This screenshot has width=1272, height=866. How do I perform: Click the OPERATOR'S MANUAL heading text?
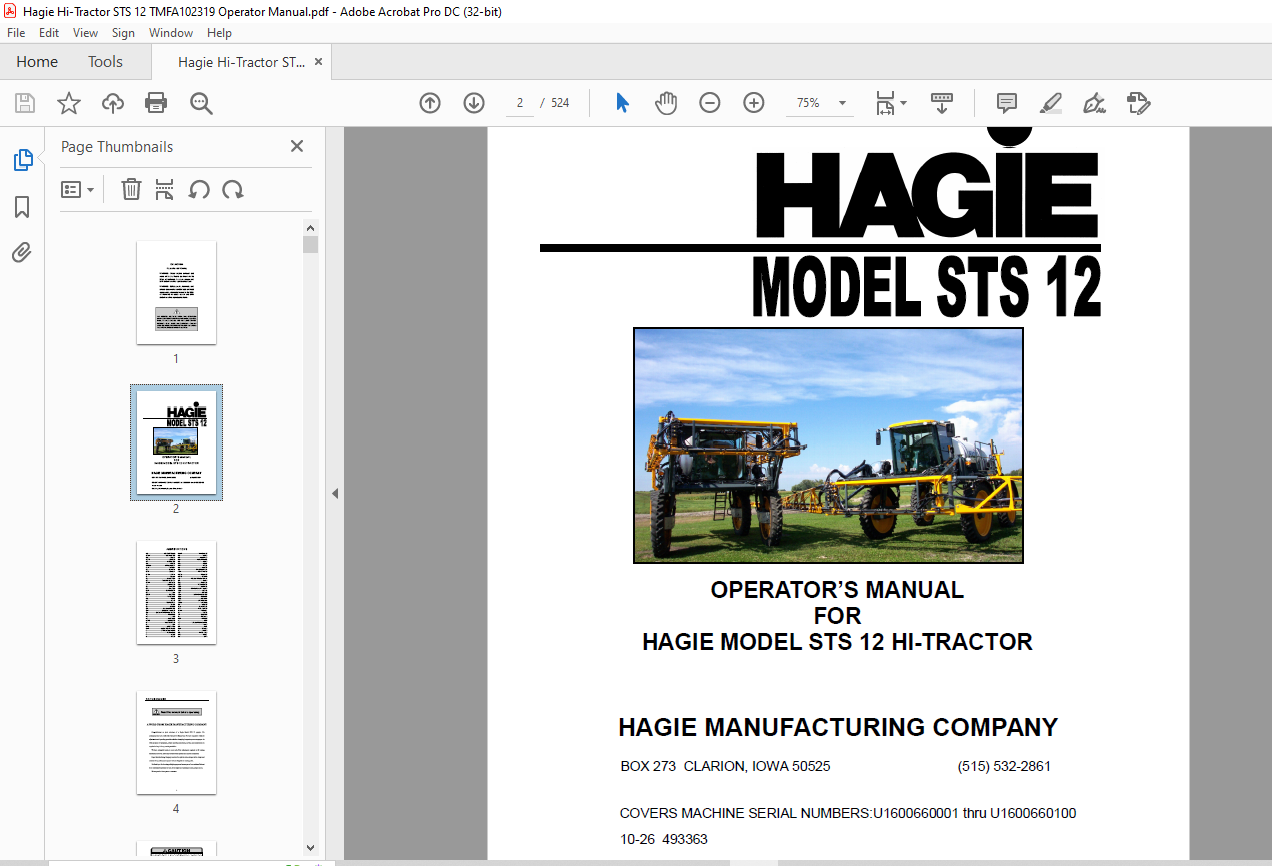tap(837, 590)
